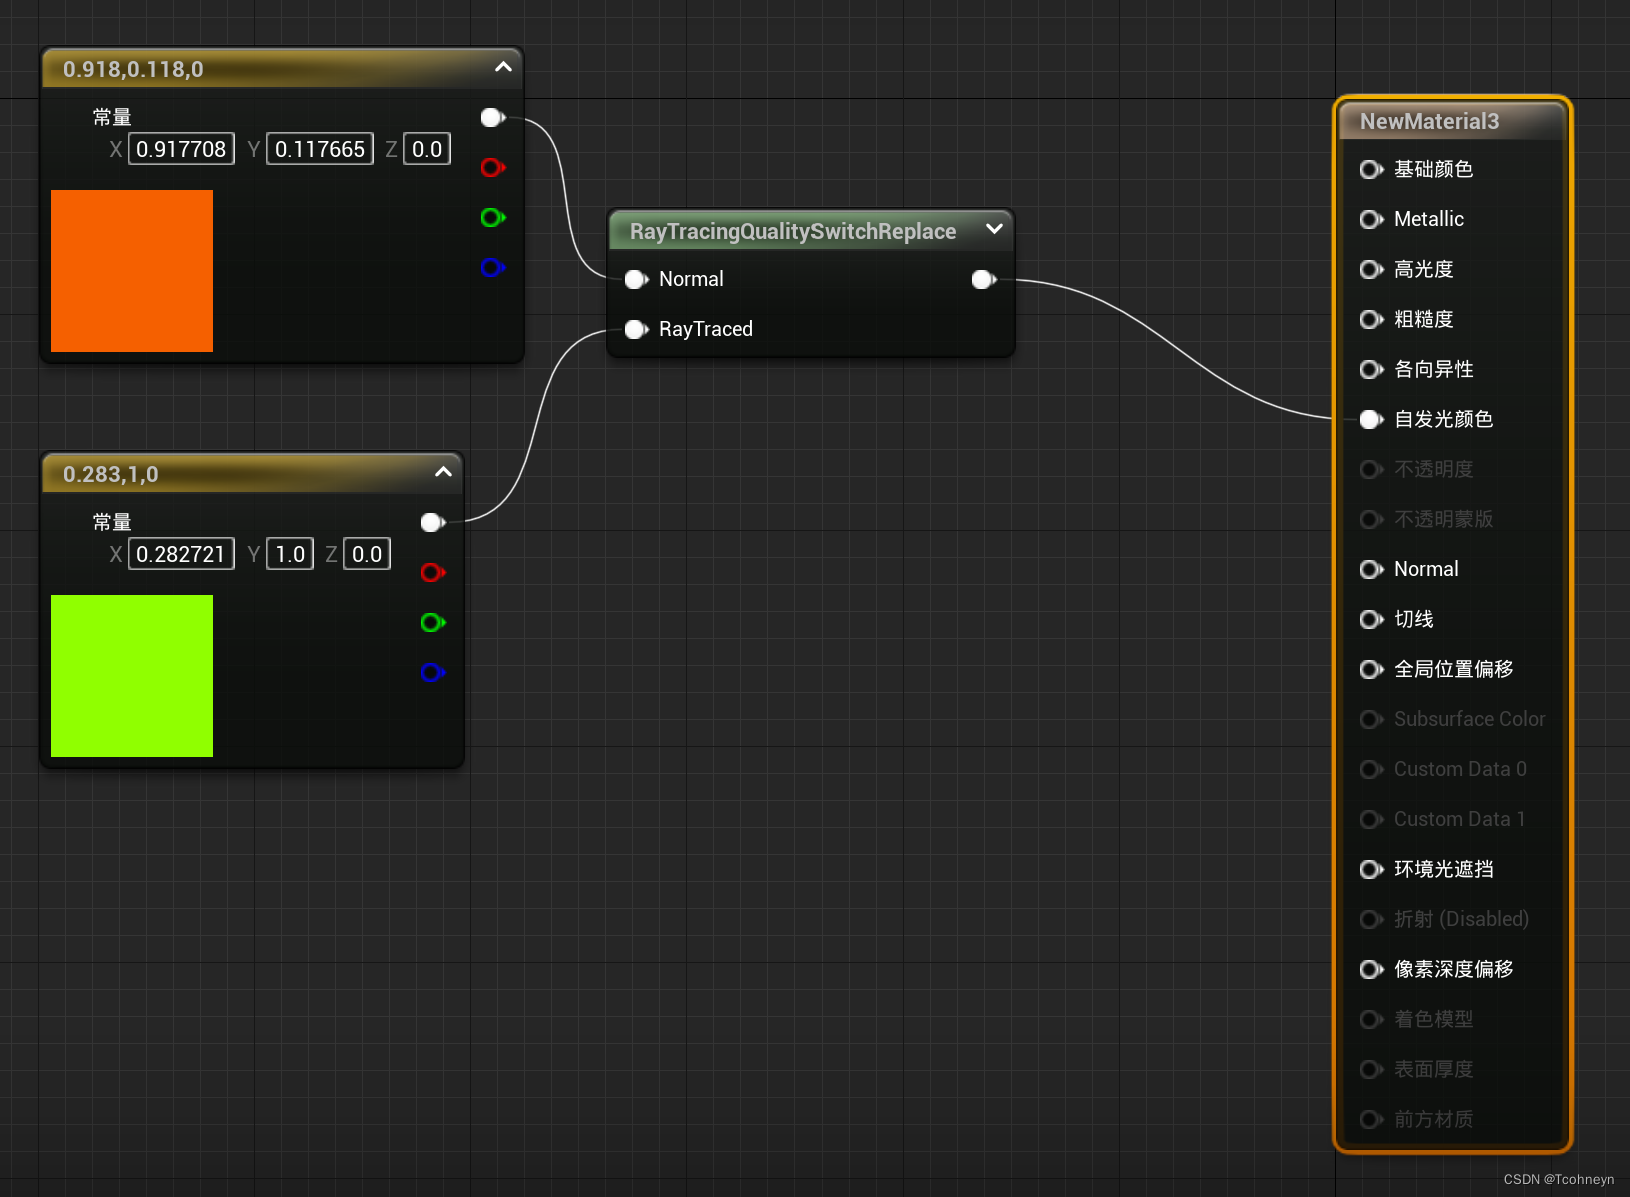Click the X value field 0.917708

181,149
